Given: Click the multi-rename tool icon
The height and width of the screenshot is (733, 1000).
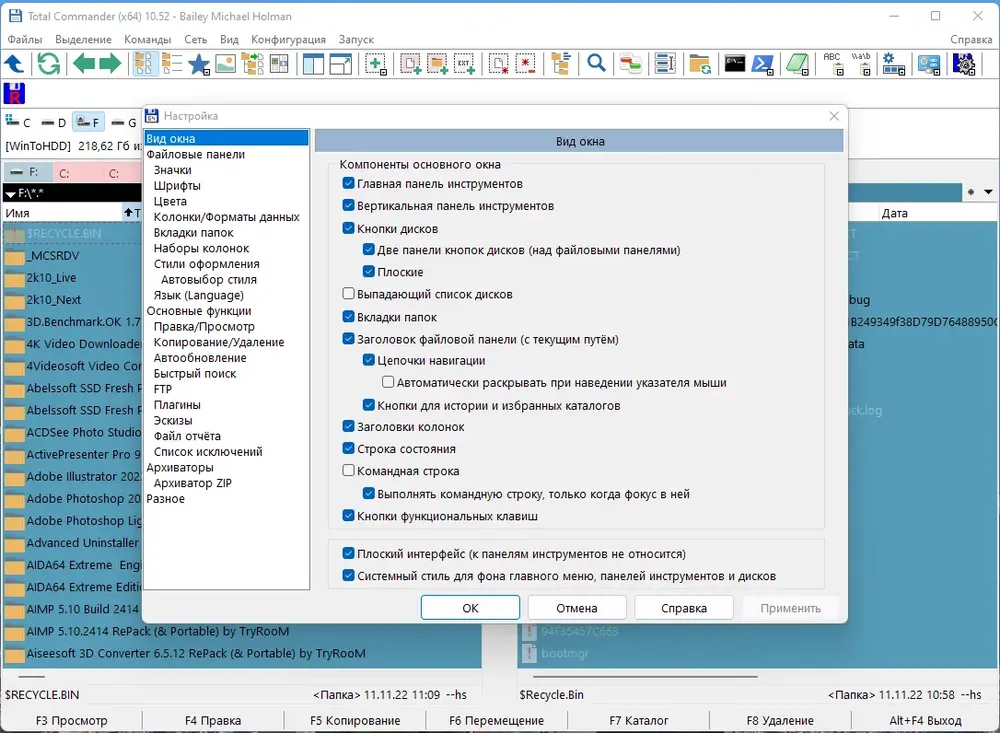Looking at the screenshot, I should [665, 64].
